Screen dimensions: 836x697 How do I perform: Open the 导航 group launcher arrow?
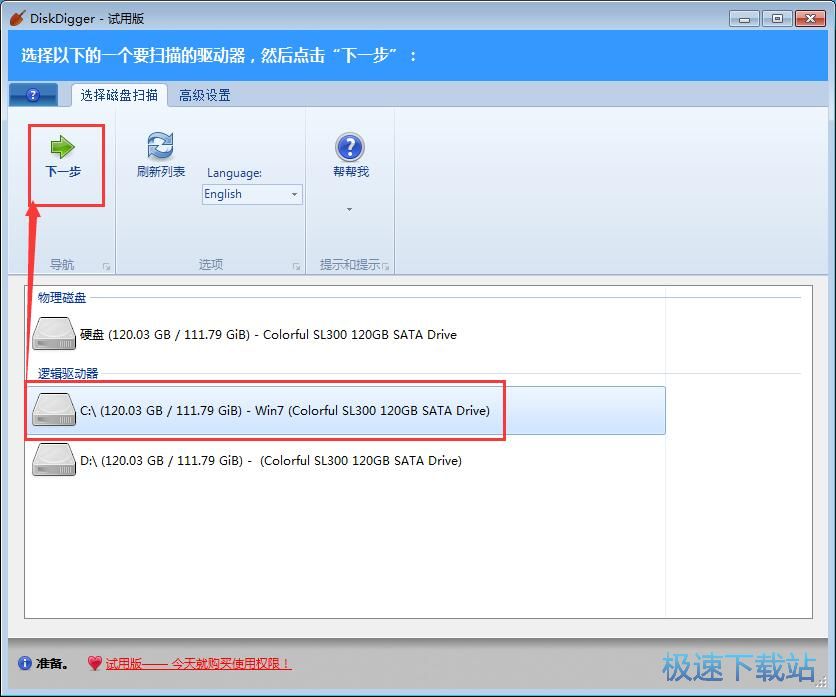point(106,266)
